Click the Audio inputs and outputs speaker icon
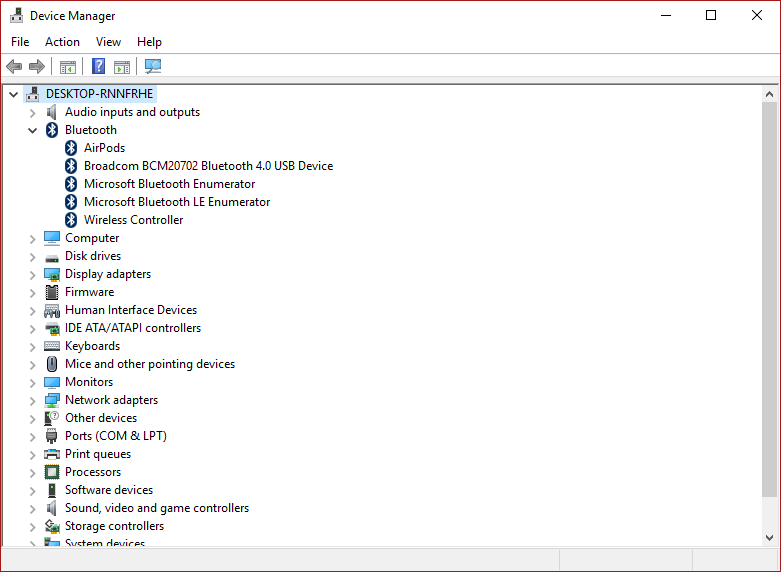 point(51,112)
